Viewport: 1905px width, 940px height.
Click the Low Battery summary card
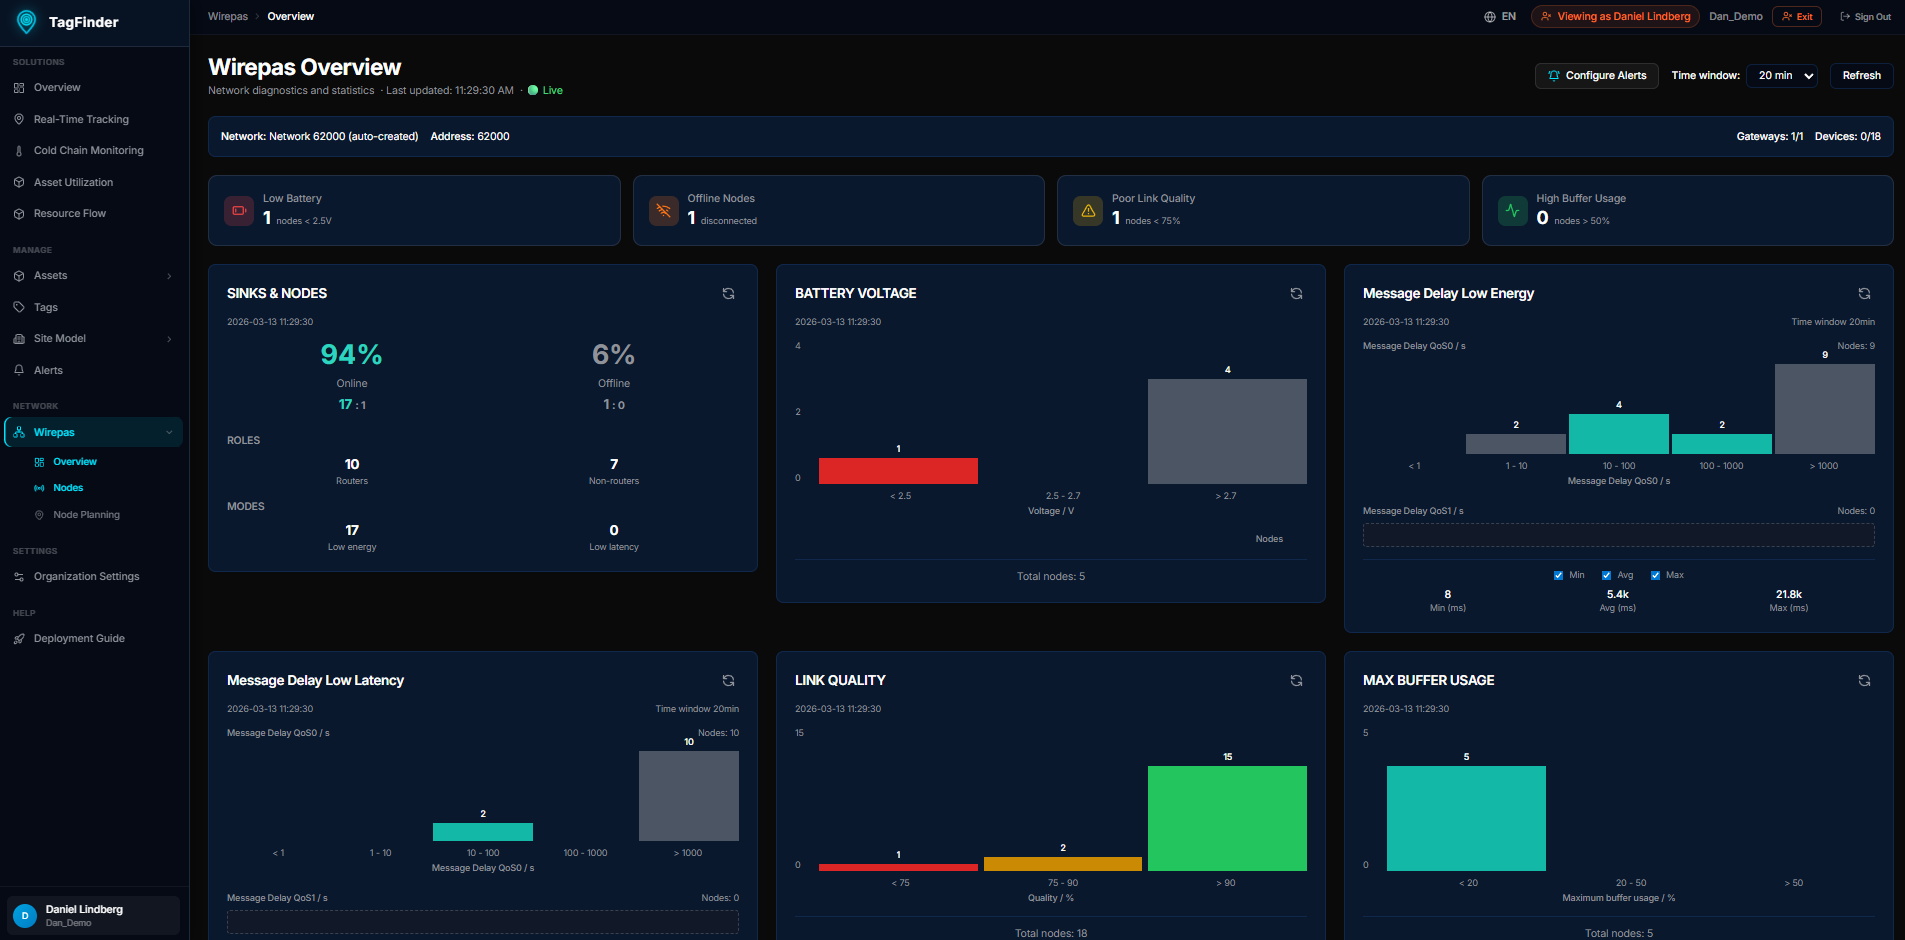click(414, 211)
